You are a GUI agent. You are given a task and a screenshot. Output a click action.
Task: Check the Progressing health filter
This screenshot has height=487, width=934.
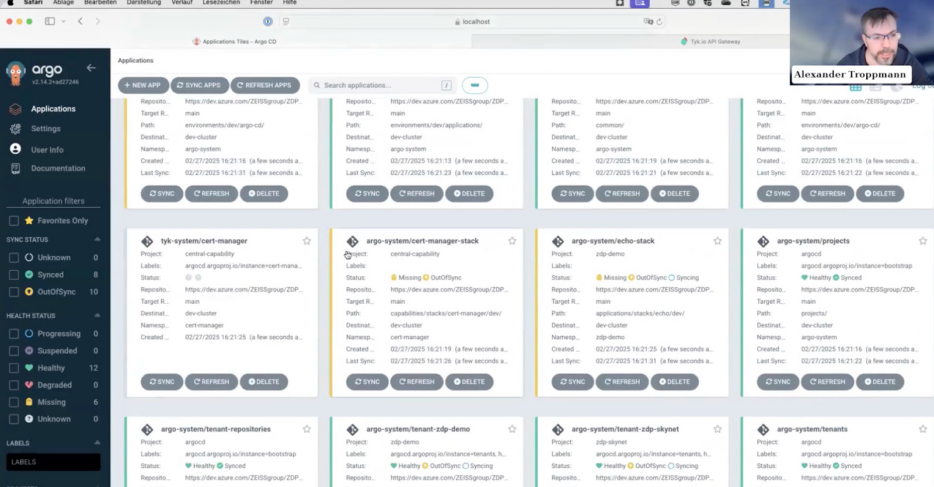point(14,334)
